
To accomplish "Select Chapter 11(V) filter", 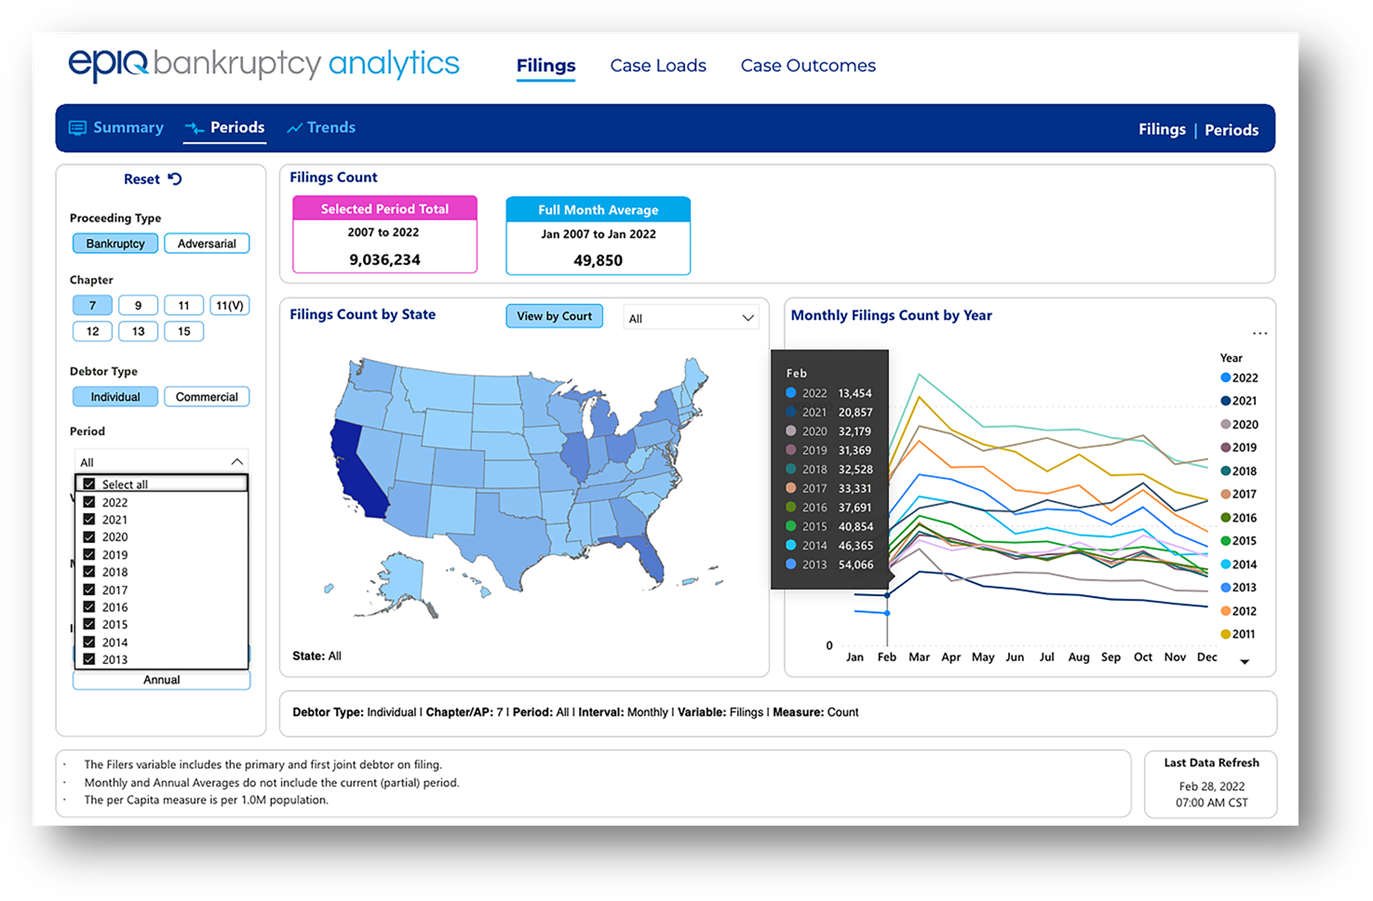I will coord(230,305).
